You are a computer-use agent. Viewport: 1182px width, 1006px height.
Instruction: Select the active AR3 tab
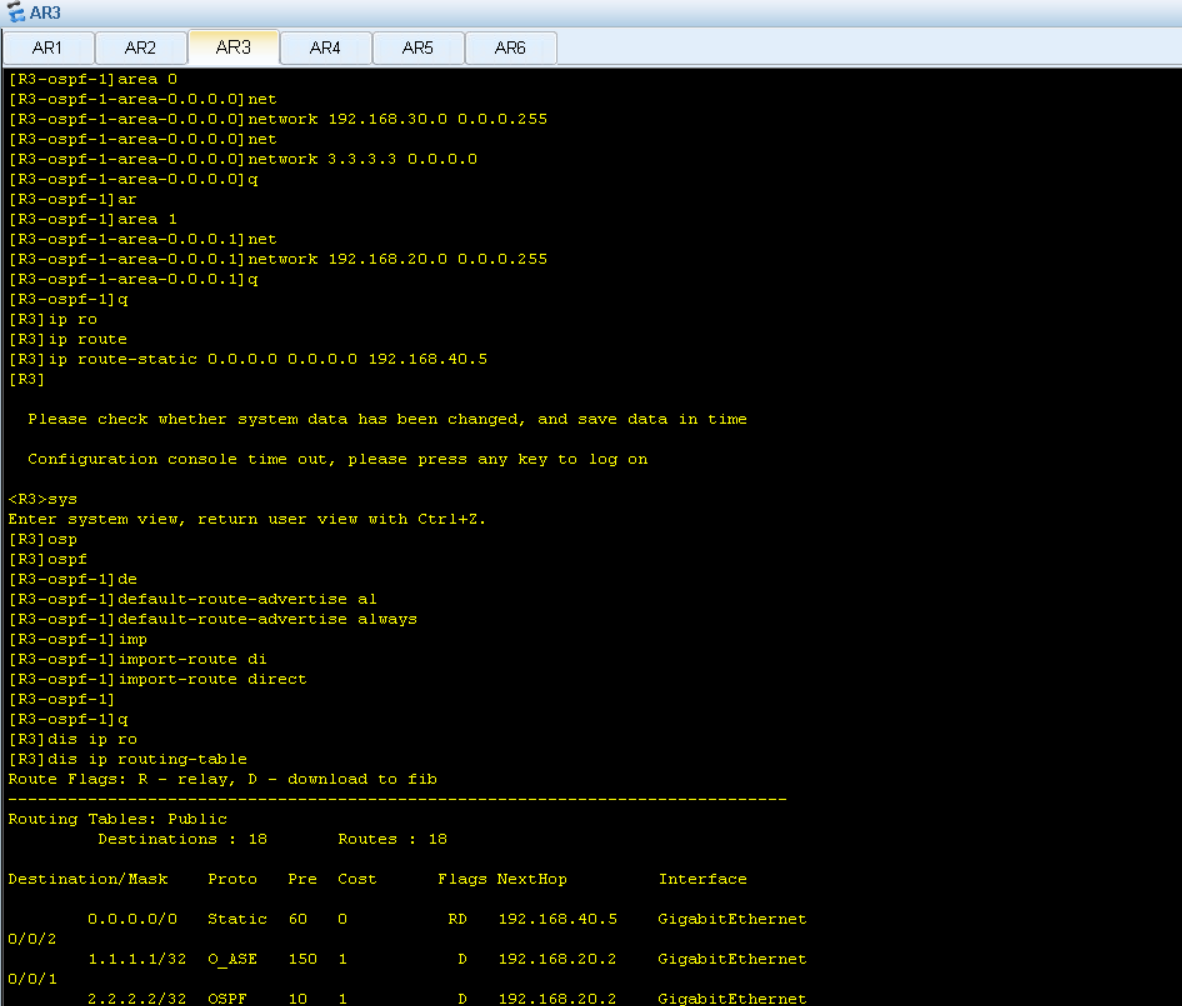[x=234, y=47]
